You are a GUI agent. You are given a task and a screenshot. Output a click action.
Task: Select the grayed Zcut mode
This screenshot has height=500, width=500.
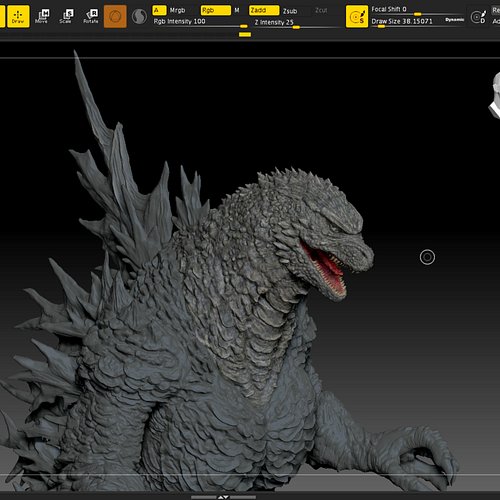tap(321, 10)
